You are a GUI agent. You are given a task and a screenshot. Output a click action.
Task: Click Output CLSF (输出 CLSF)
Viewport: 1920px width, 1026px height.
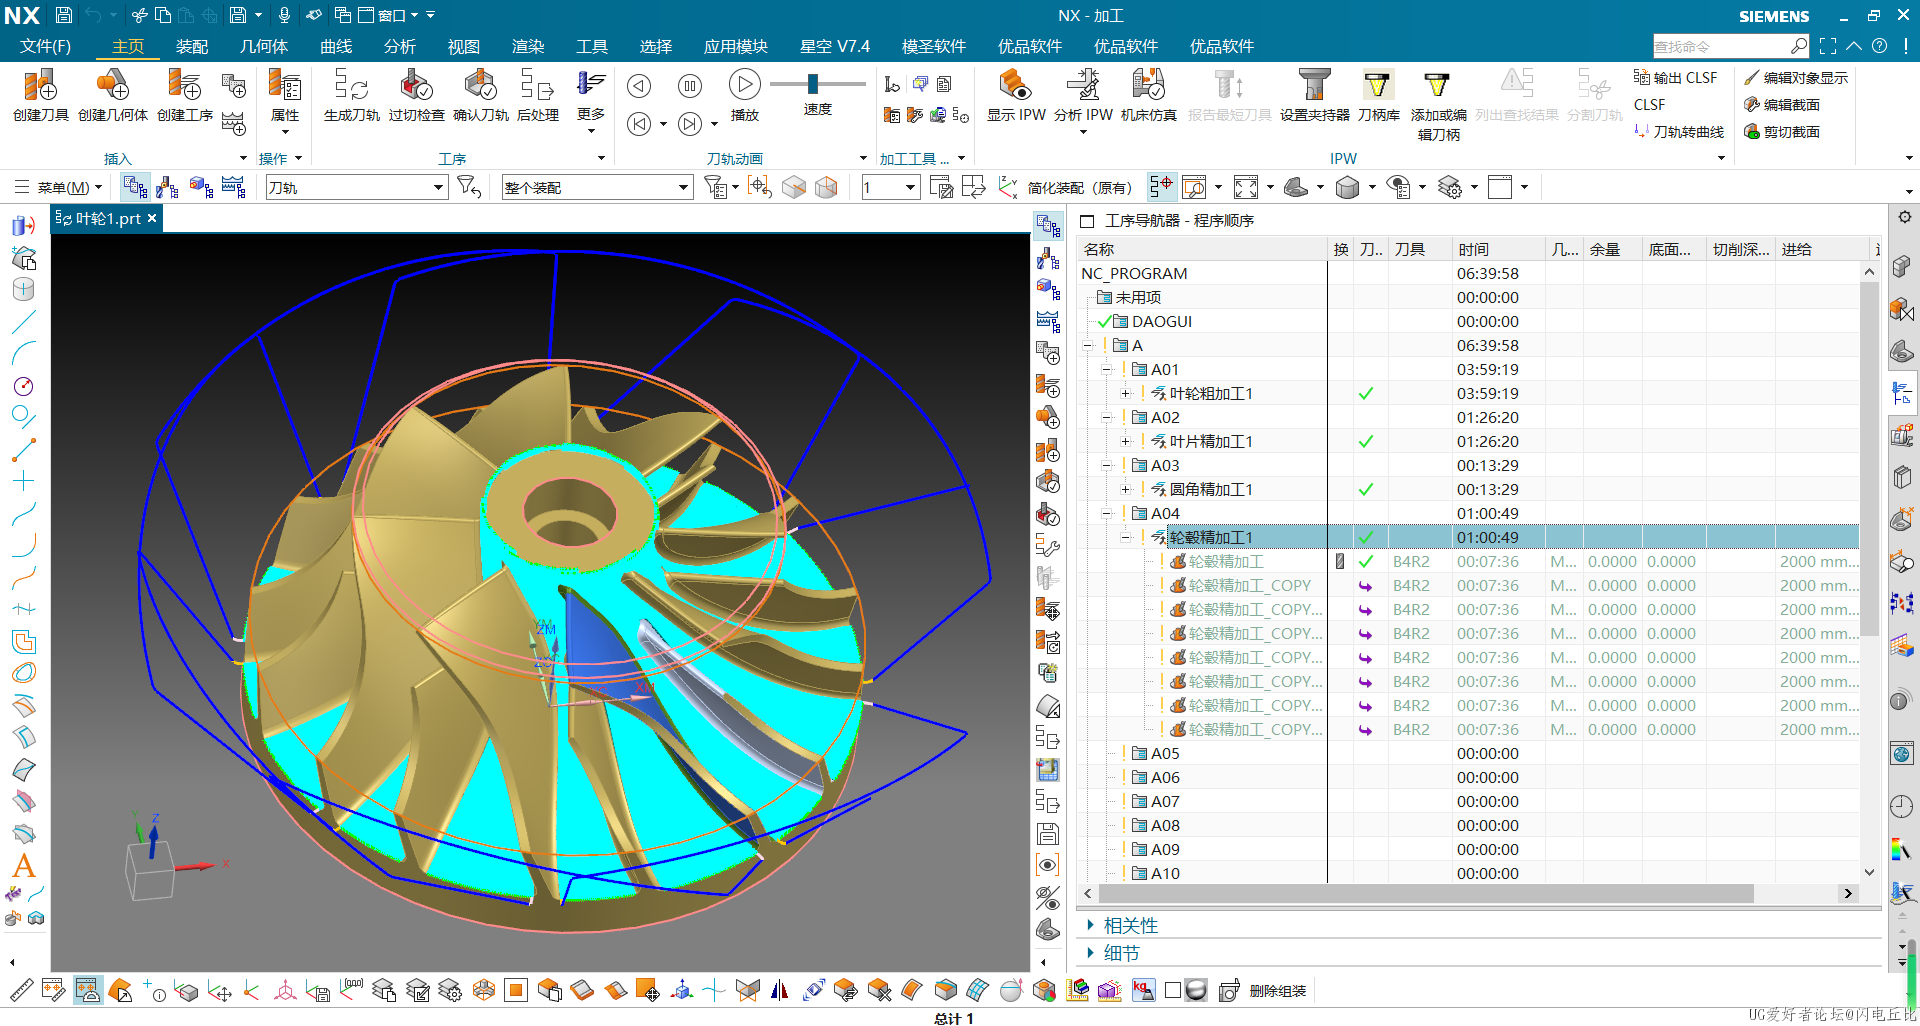[x=1675, y=77]
